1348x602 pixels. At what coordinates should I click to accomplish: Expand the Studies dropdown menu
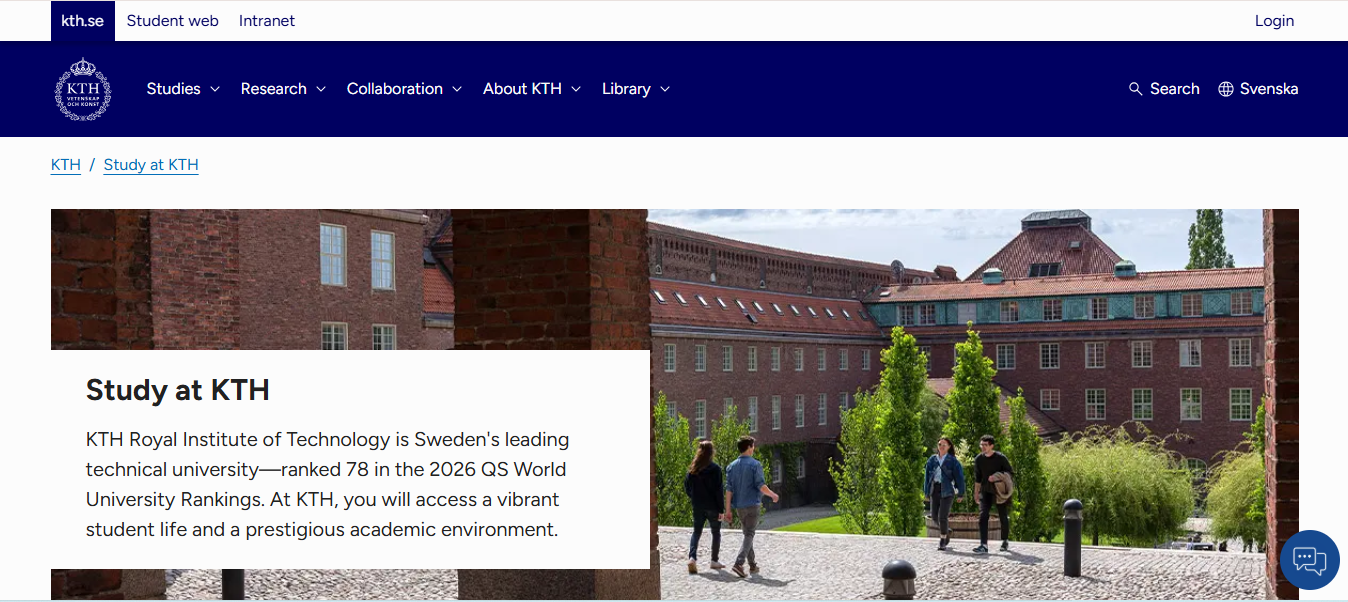pos(175,88)
